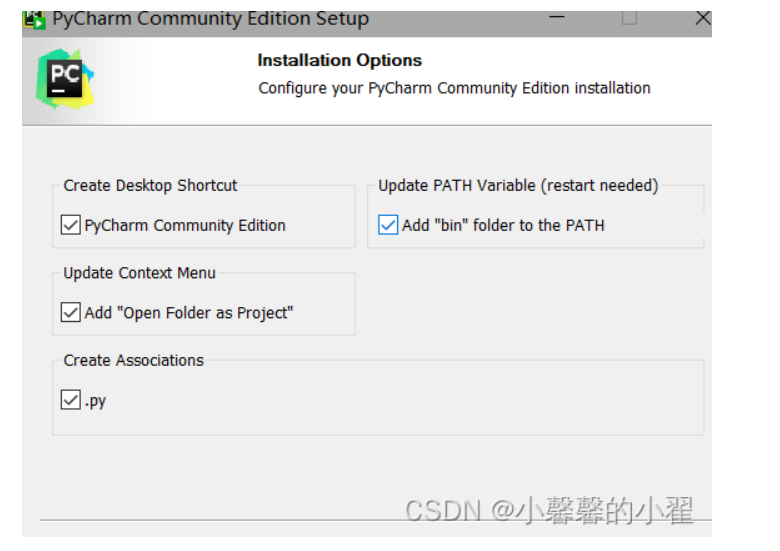Toggle the .py association checkbox square

[71, 401]
